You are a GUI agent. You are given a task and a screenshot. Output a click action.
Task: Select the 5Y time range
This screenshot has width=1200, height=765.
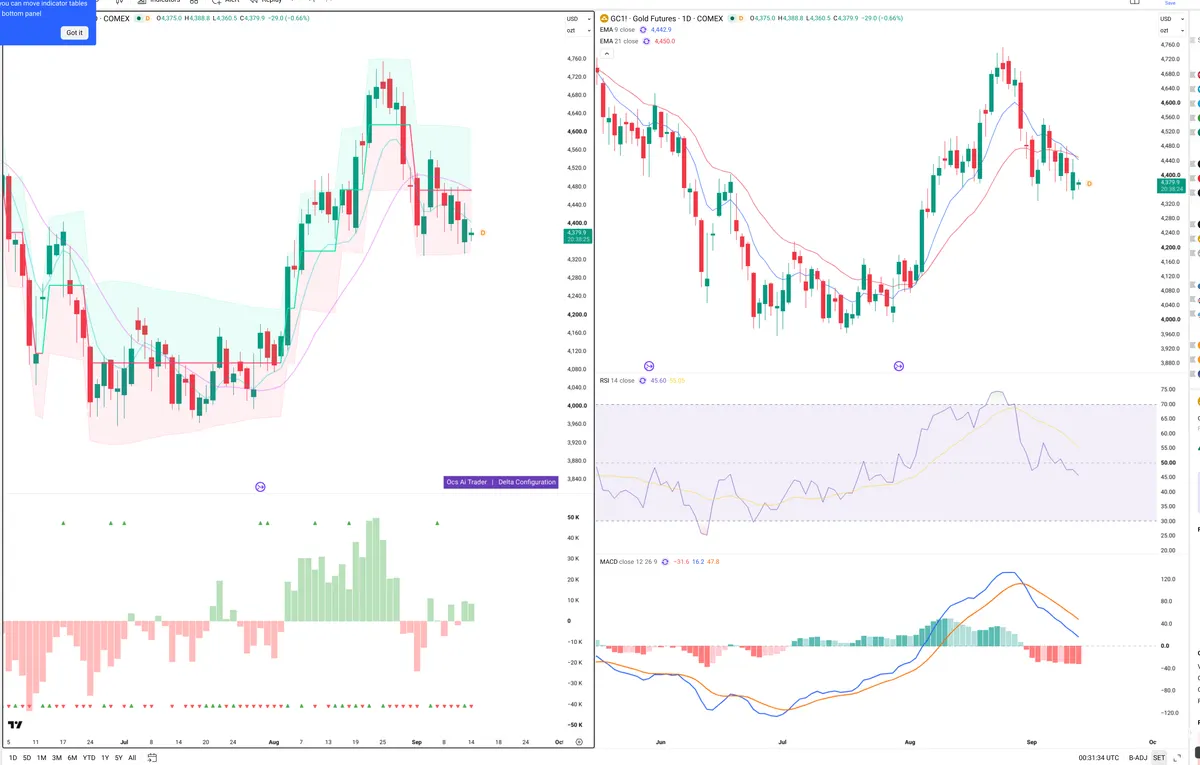pos(119,758)
